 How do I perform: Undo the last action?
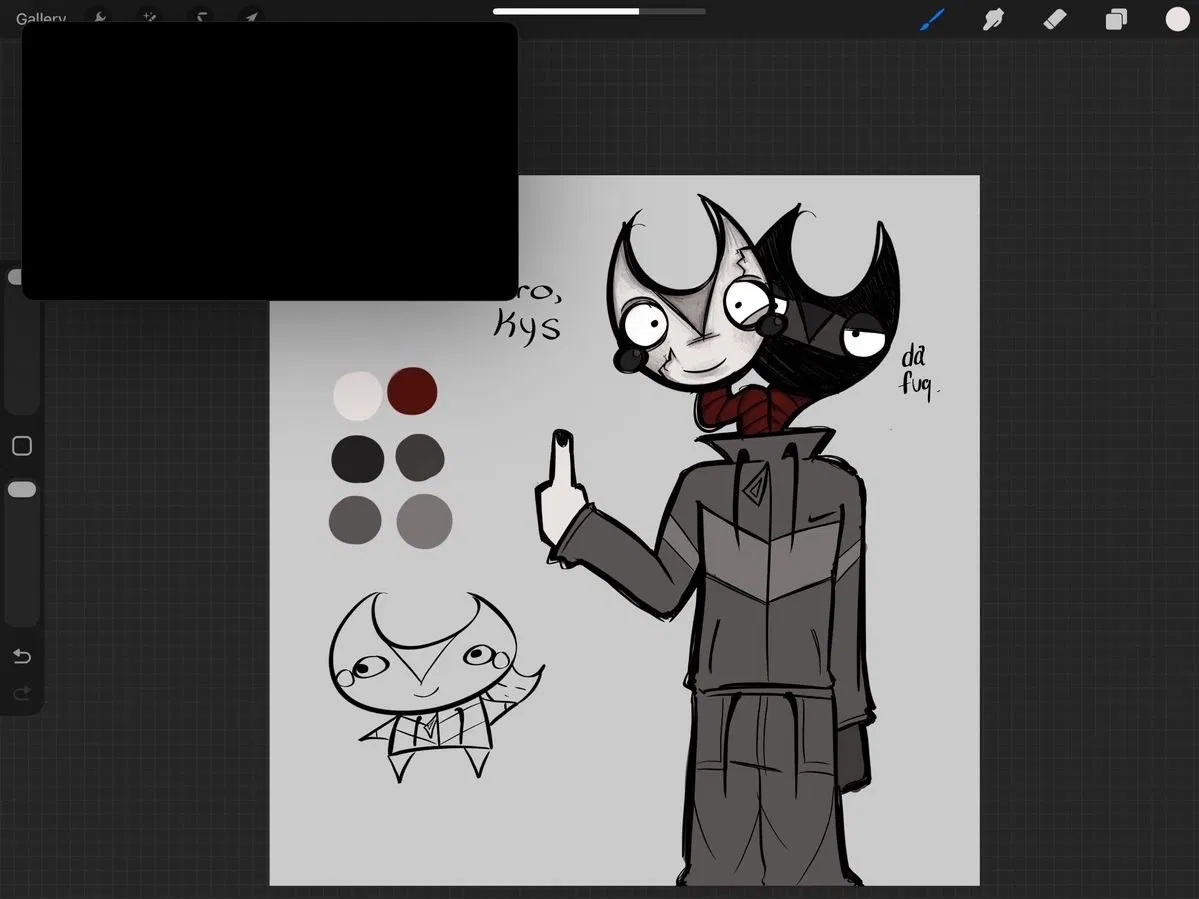tap(21, 656)
